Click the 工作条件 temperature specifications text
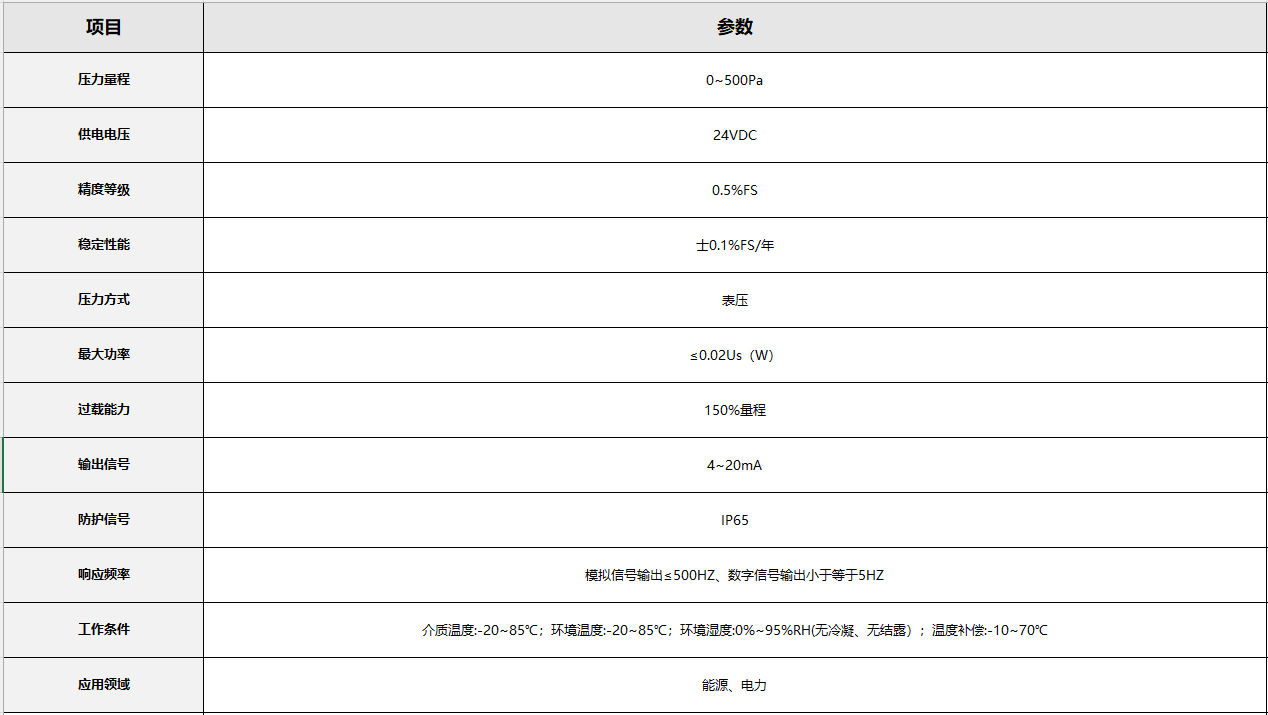This screenshot has height=715, width=1268. pyautogui.click(x=735, y=630)
